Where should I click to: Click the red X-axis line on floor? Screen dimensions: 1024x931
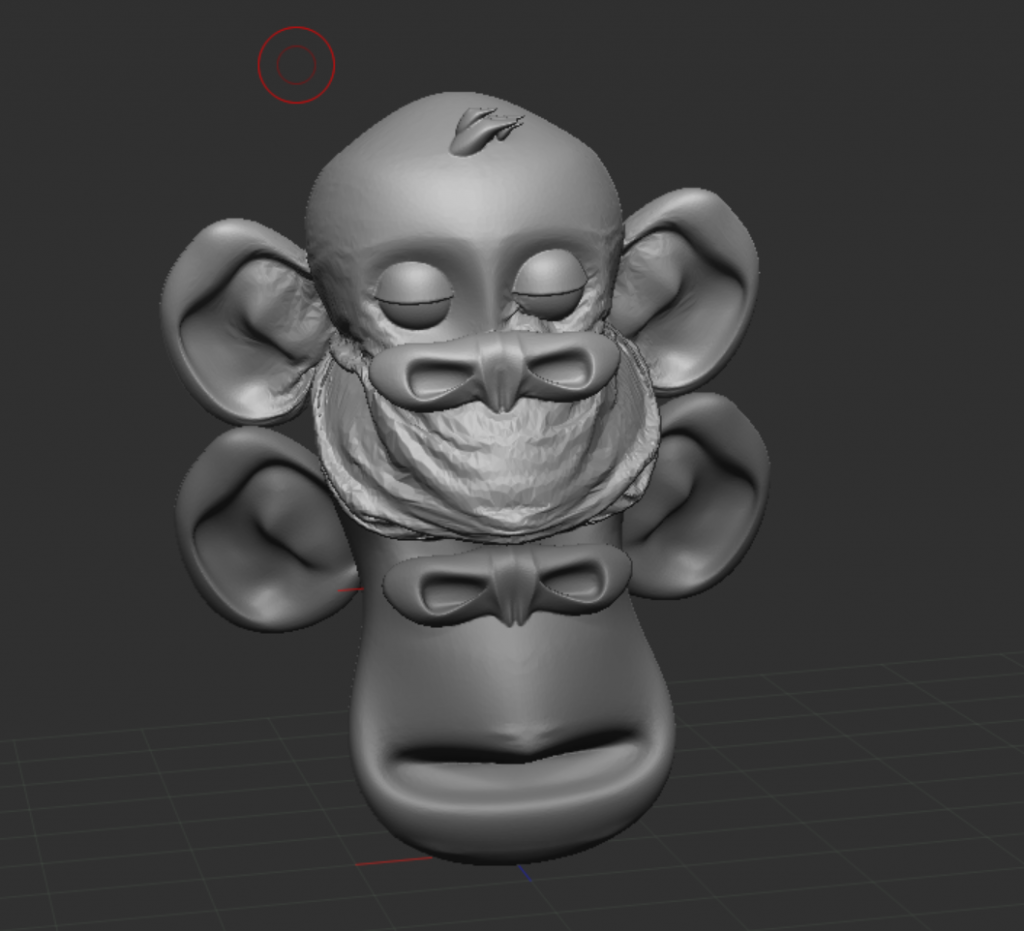(x=394, y=860)
